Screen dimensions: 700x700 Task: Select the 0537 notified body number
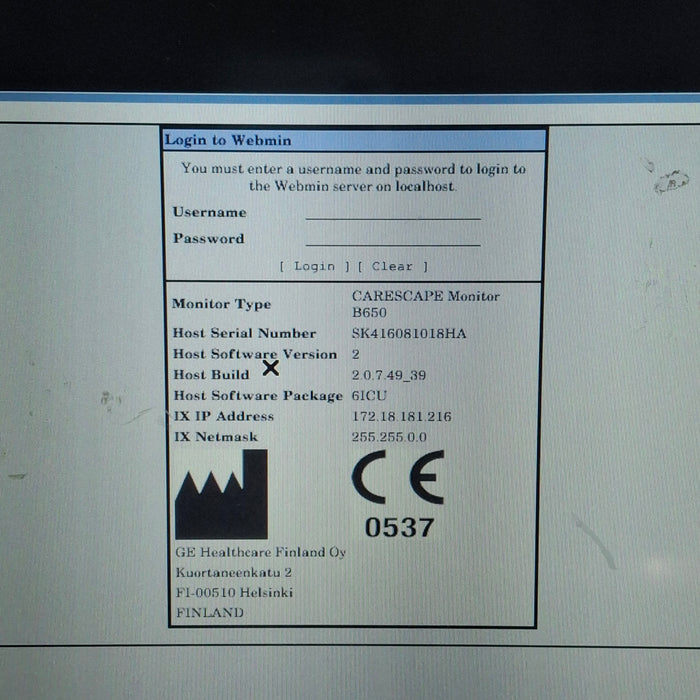pos(398,529)
